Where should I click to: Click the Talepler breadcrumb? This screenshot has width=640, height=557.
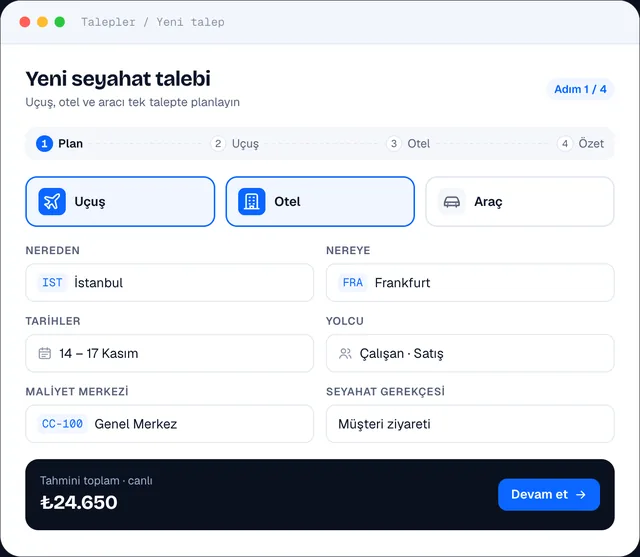[108, 22]
